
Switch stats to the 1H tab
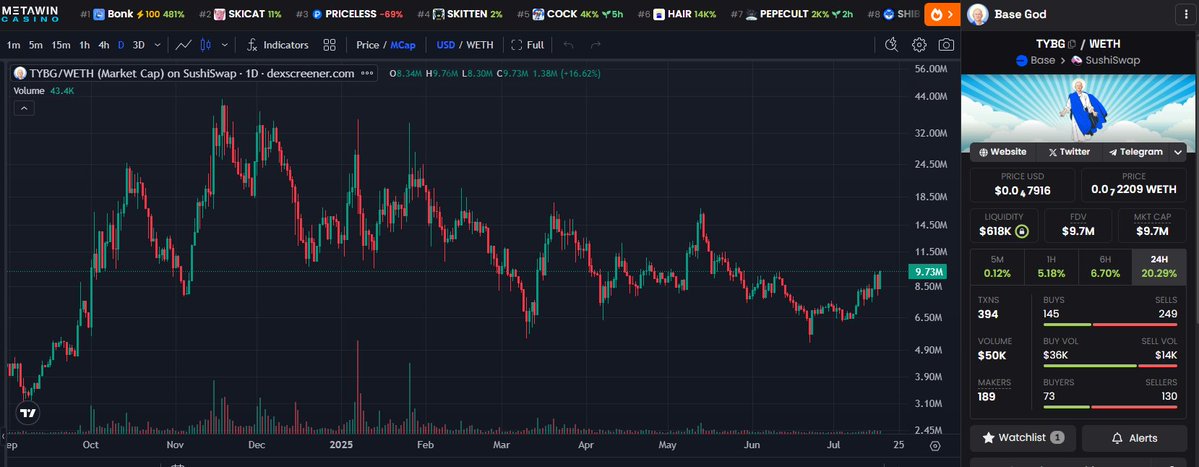(1051, 267)
